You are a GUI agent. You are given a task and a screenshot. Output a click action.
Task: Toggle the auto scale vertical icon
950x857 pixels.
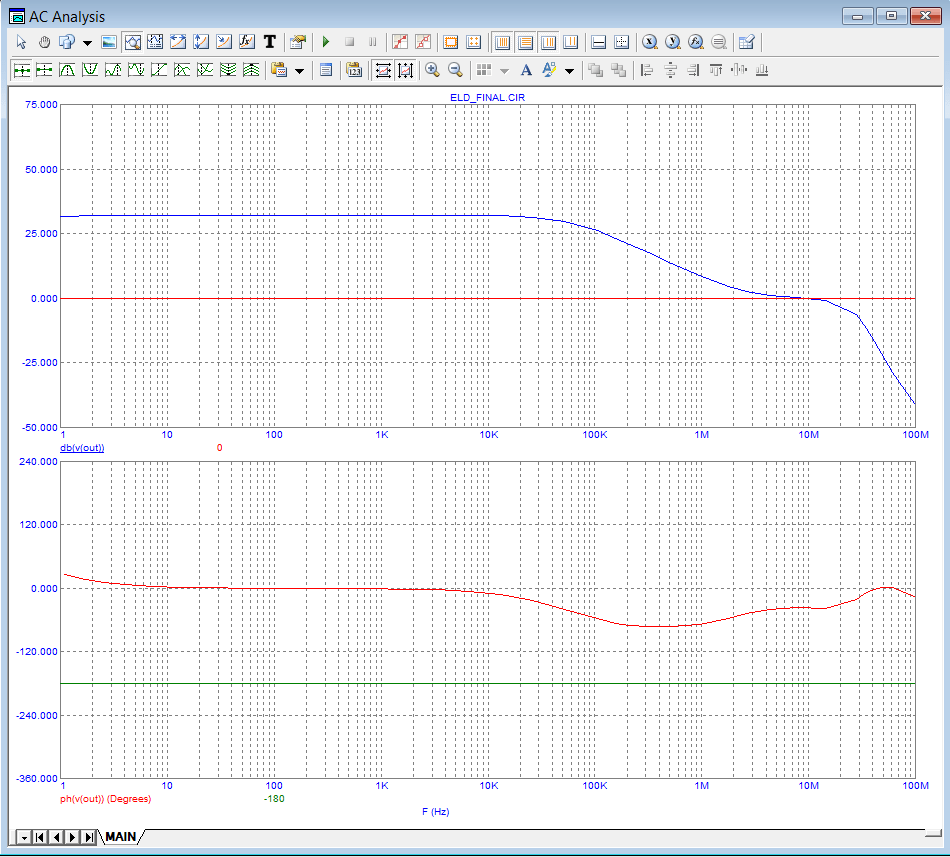405,70
